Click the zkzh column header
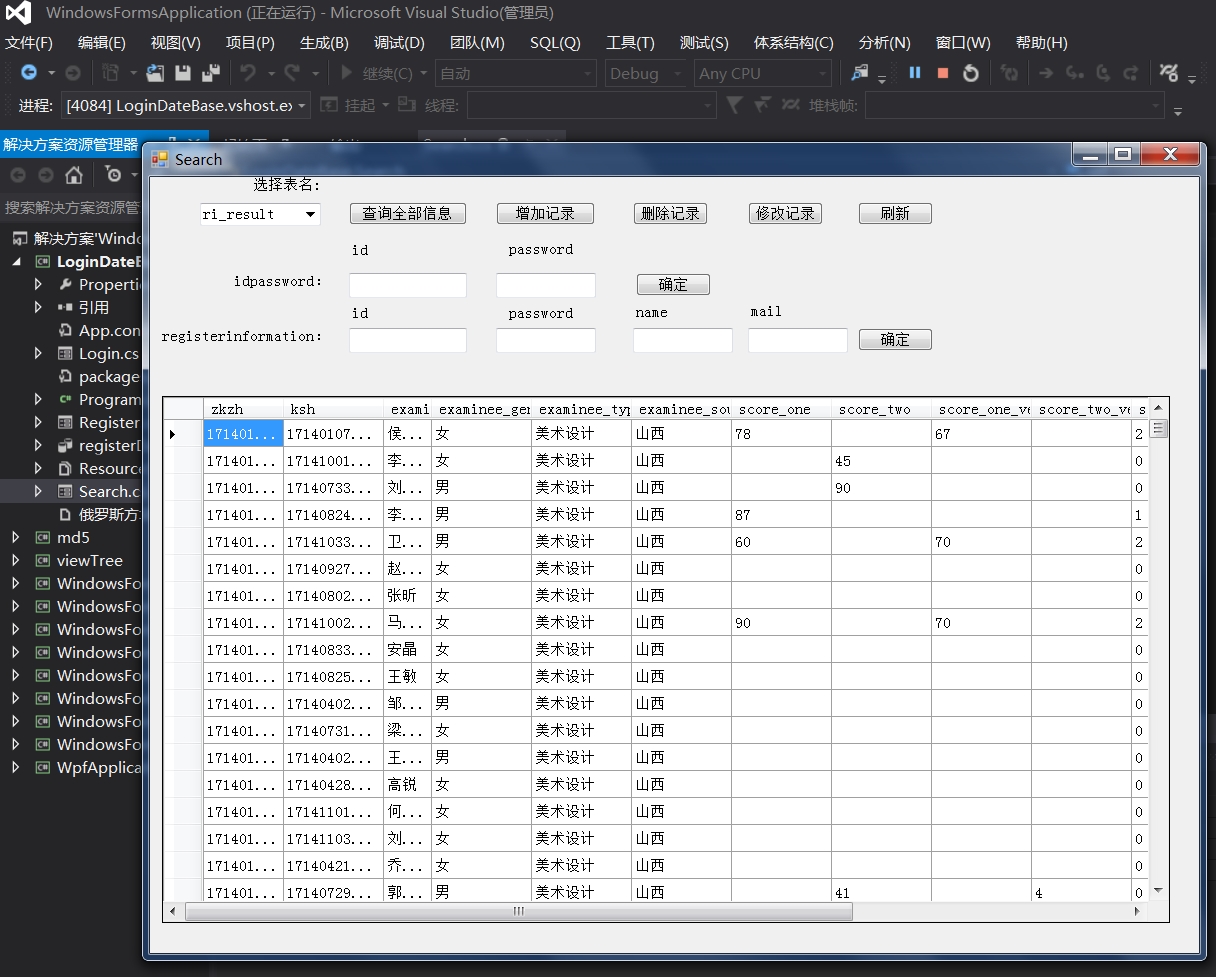This screenshot has height=977, width=1216. pyautogui.click(x=243, y=409)
